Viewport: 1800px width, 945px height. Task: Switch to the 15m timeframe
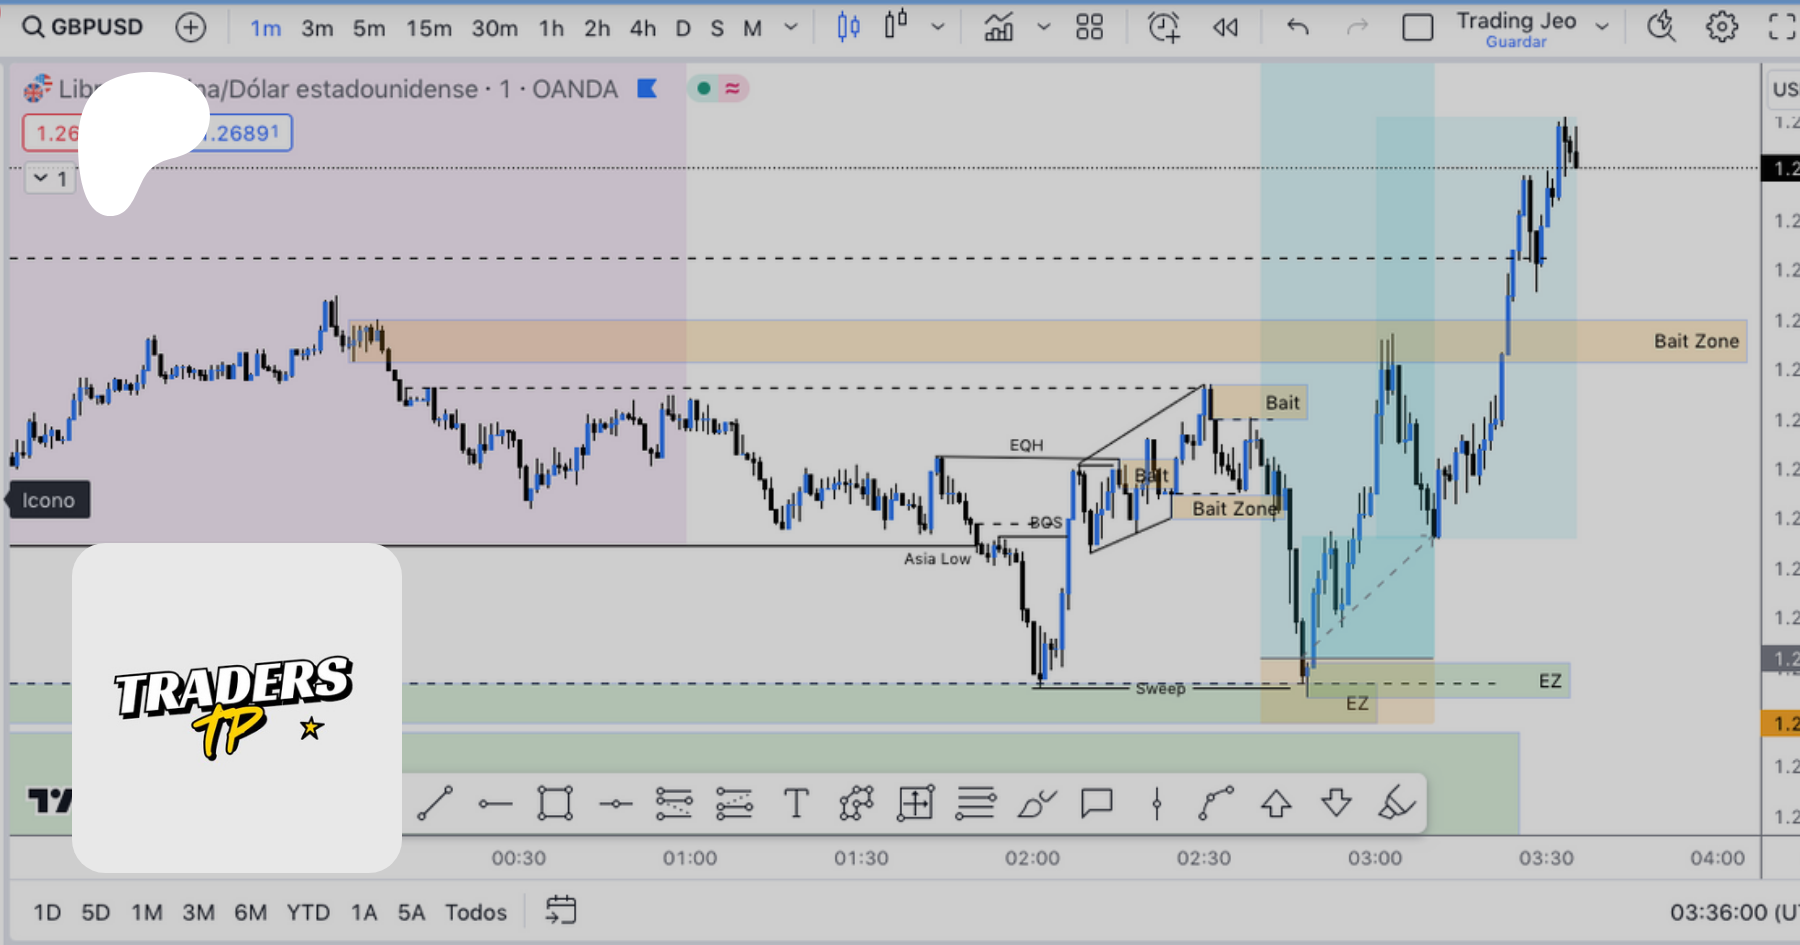[x=428, y=28]
